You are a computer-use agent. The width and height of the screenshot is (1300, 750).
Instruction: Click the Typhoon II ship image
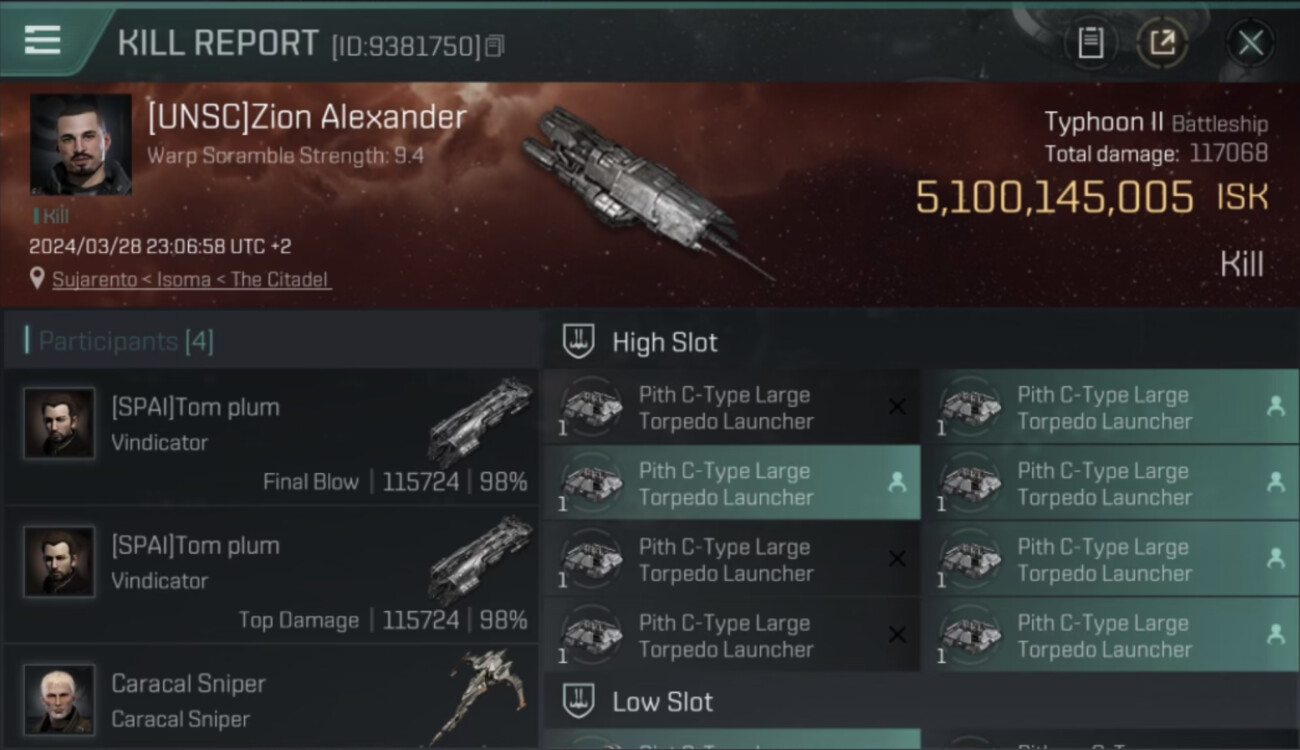pyautogui.click(x=640, y=190)
